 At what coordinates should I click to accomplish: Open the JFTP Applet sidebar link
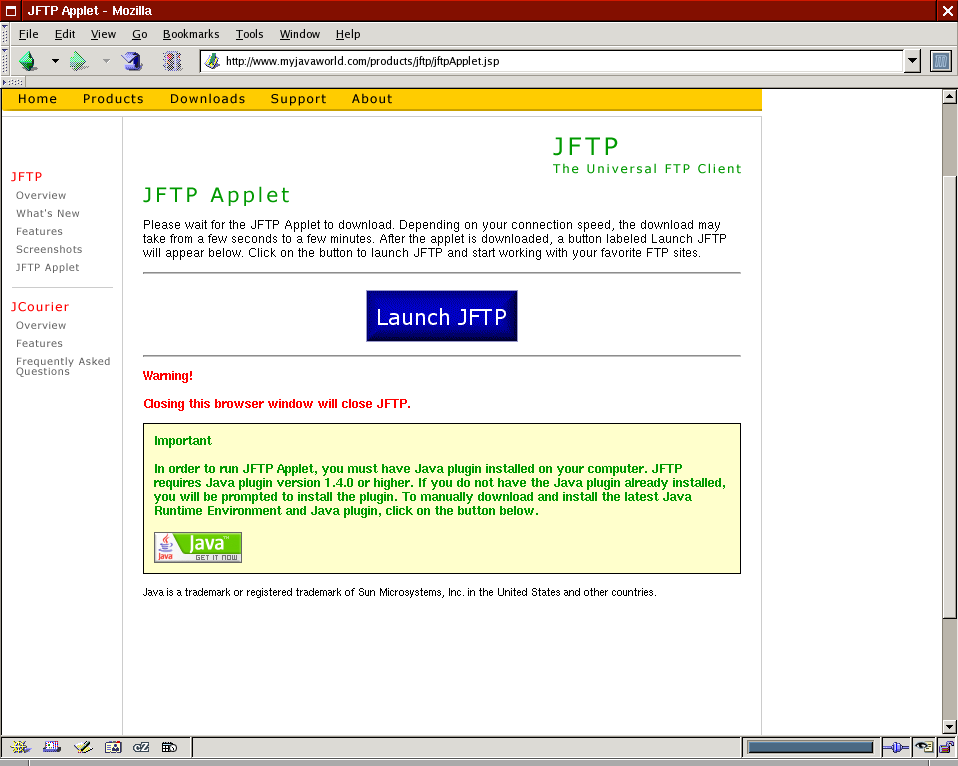(x=47, y=268)
